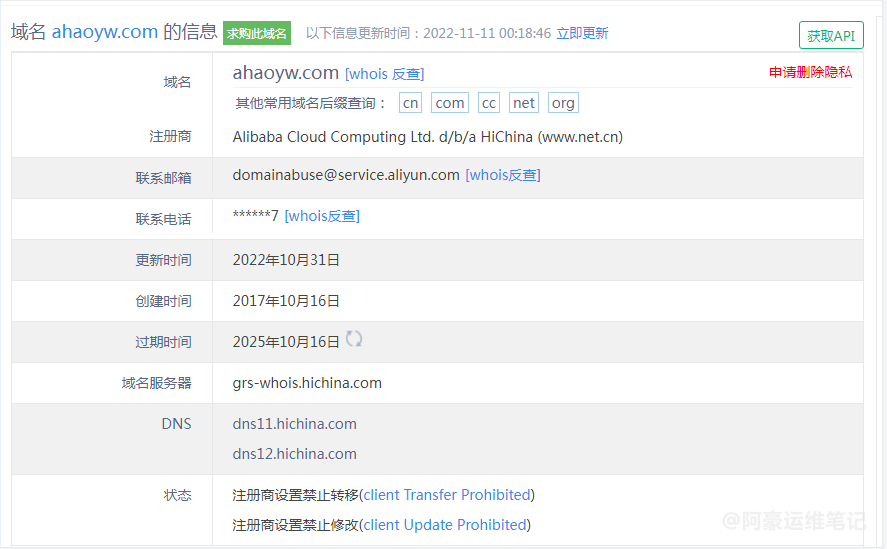Viewport: 887px width, 549px height.
Task: Open the client Update Prohibited link
Action: (445, 525)
